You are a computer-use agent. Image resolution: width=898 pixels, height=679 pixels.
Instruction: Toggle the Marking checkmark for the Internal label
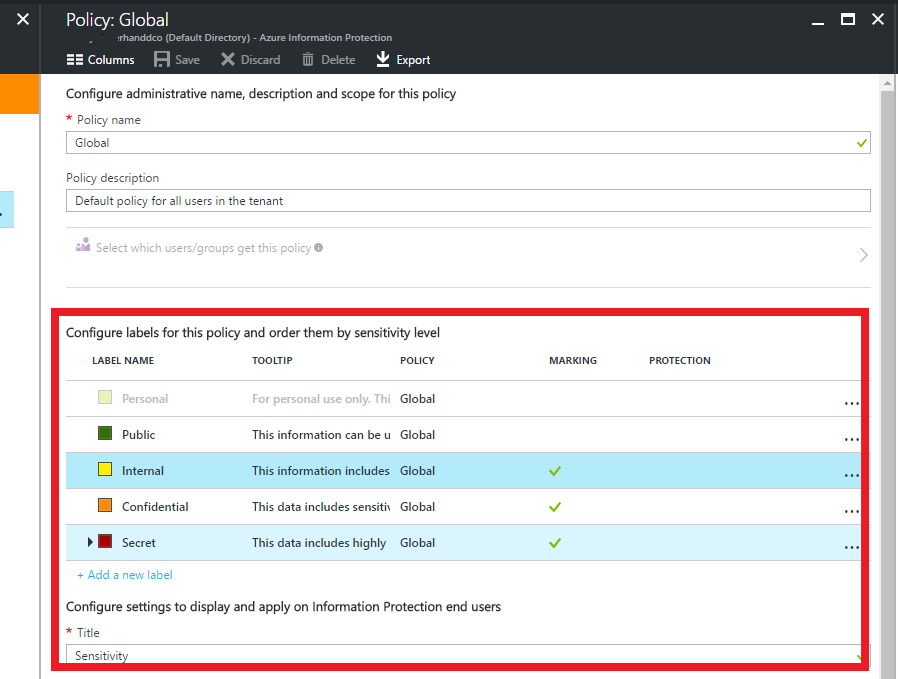click(555, 470)
